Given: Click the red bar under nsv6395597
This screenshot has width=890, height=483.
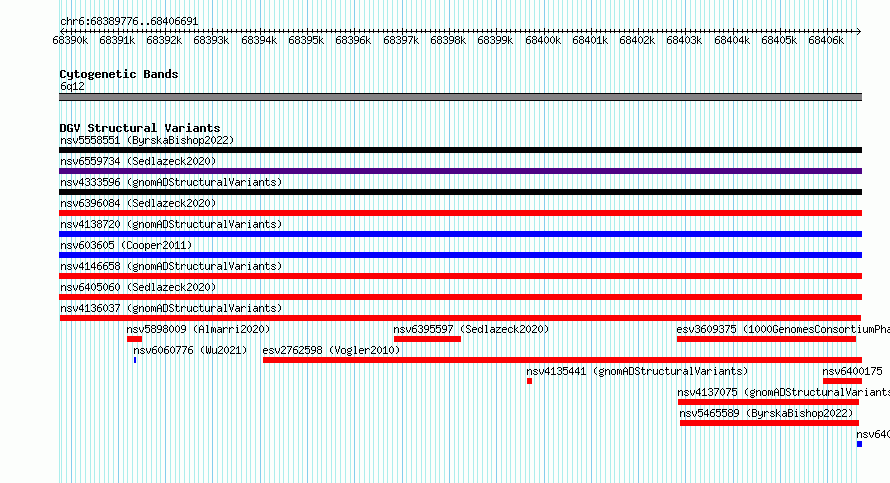Looking at the screenshot, I should click(427, 339).
